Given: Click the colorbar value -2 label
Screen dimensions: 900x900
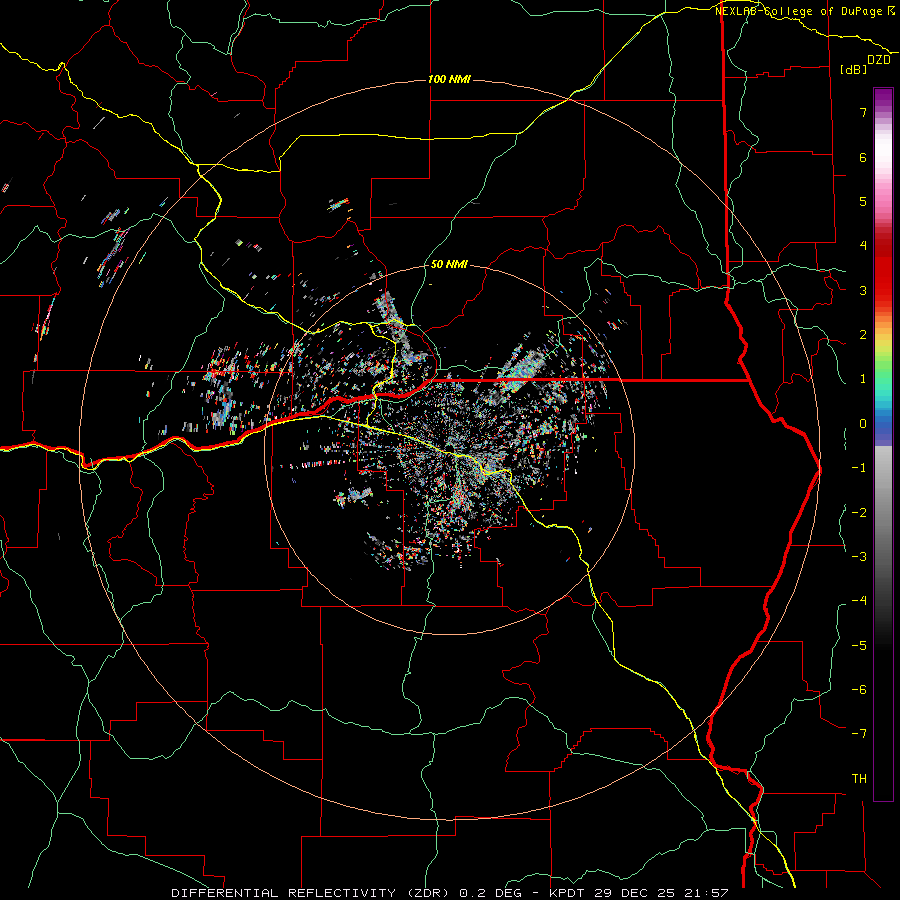Looking at the screenshot, I should [859, 512].
